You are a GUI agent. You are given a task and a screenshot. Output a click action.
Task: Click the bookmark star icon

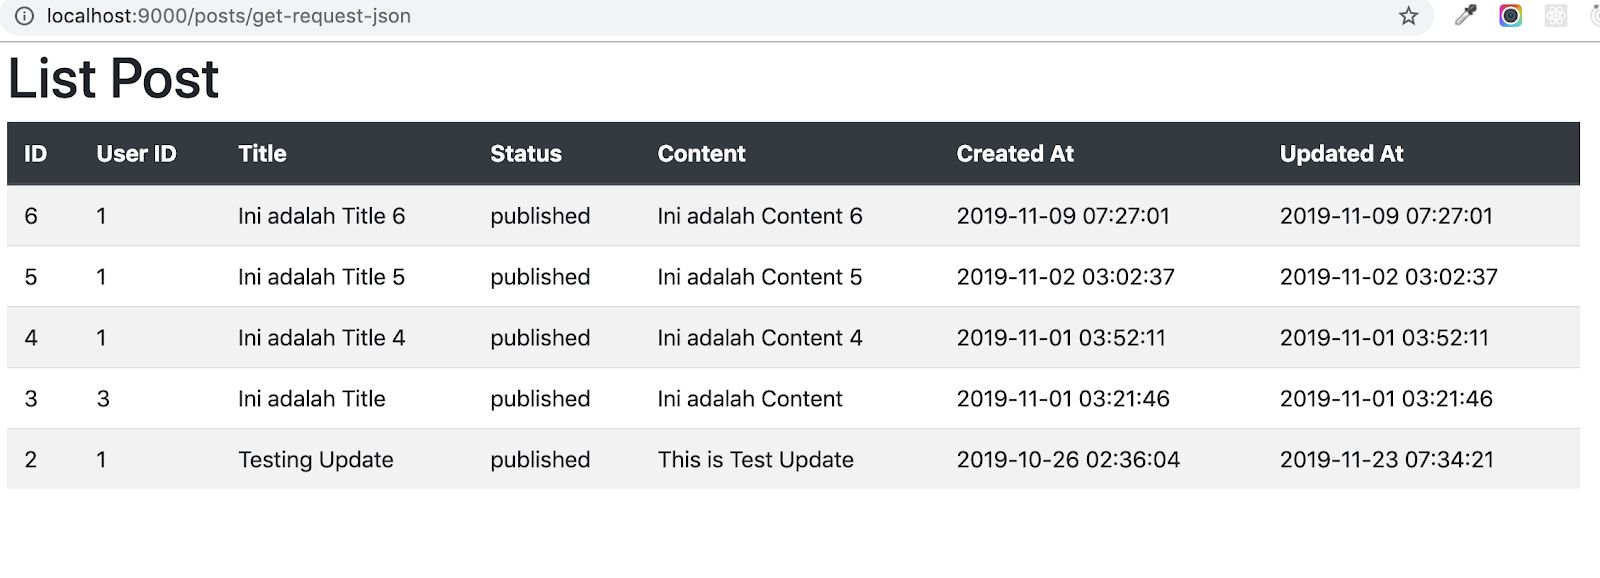[x=1409, y=16]
